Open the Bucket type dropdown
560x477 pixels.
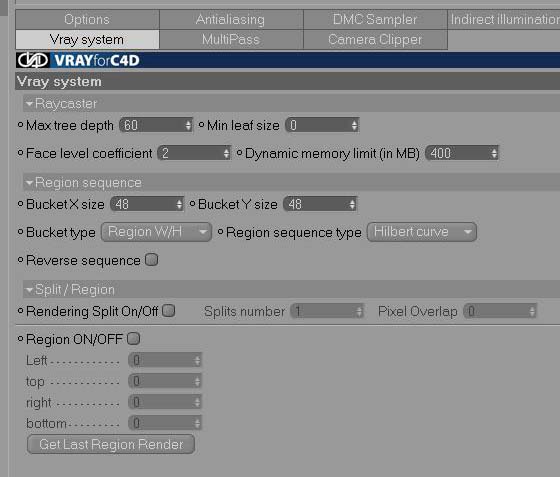click(156, 232)
